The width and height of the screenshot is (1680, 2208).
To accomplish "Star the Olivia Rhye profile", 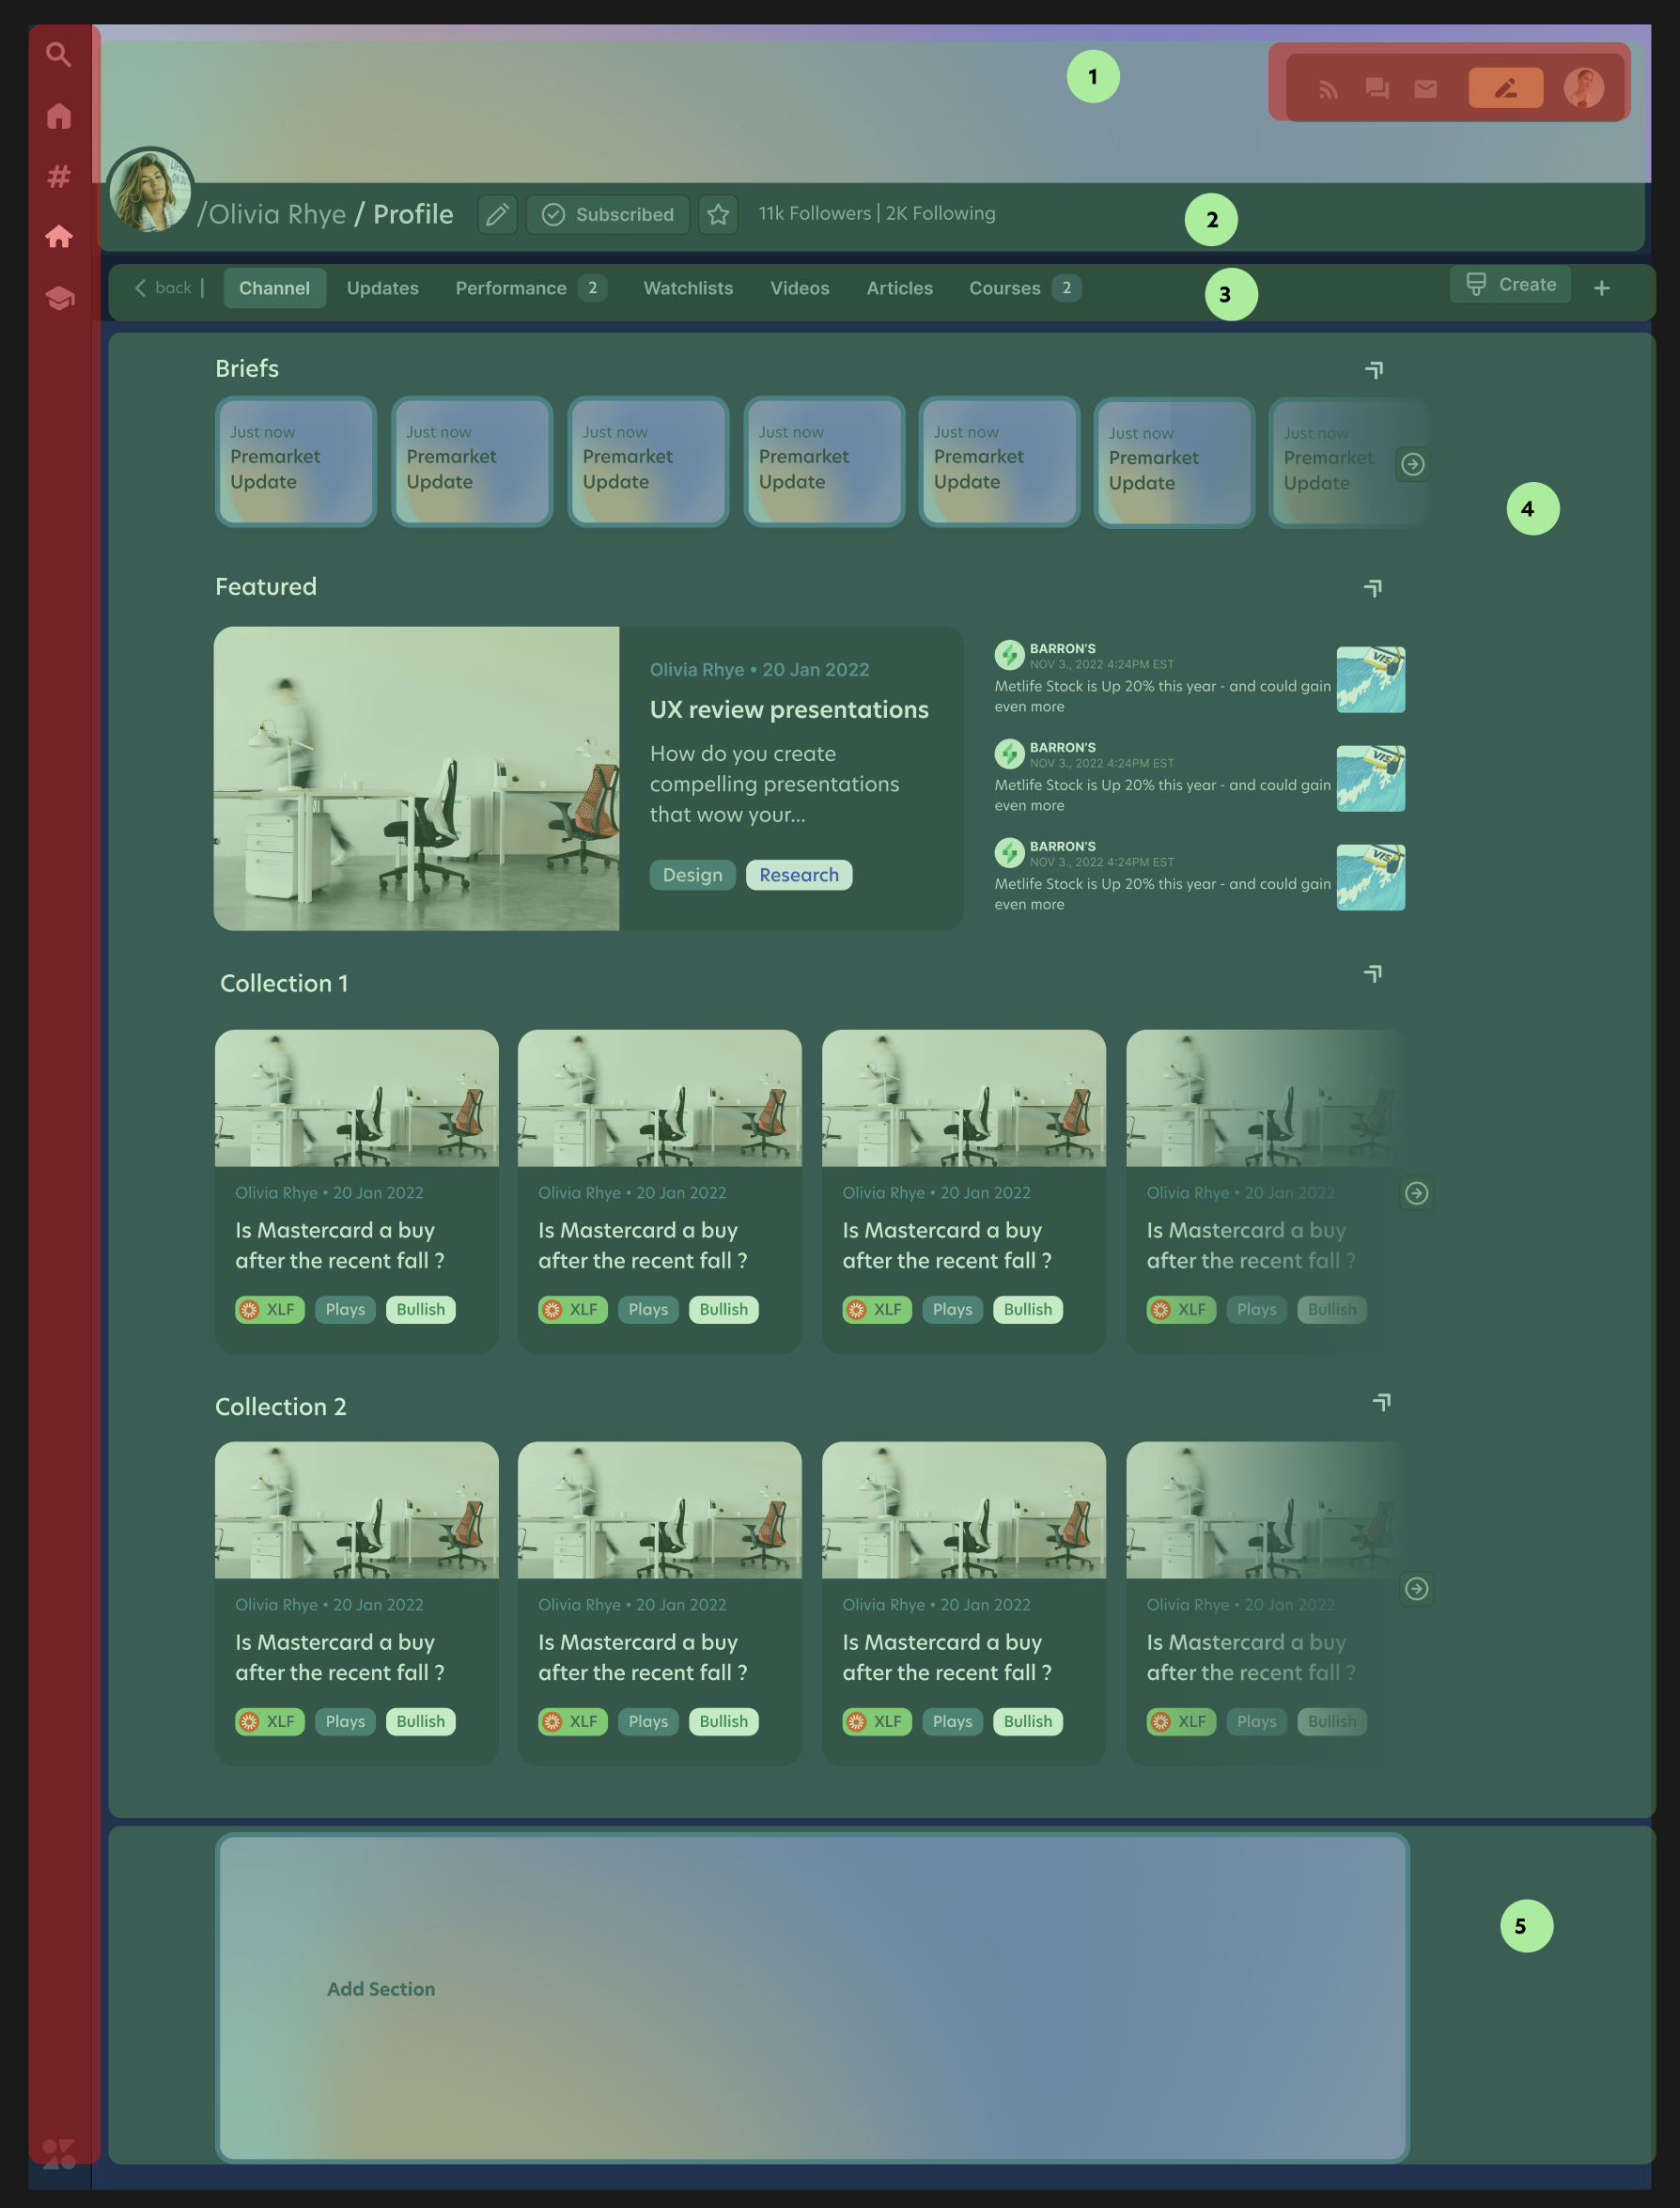I will point(718,215).
